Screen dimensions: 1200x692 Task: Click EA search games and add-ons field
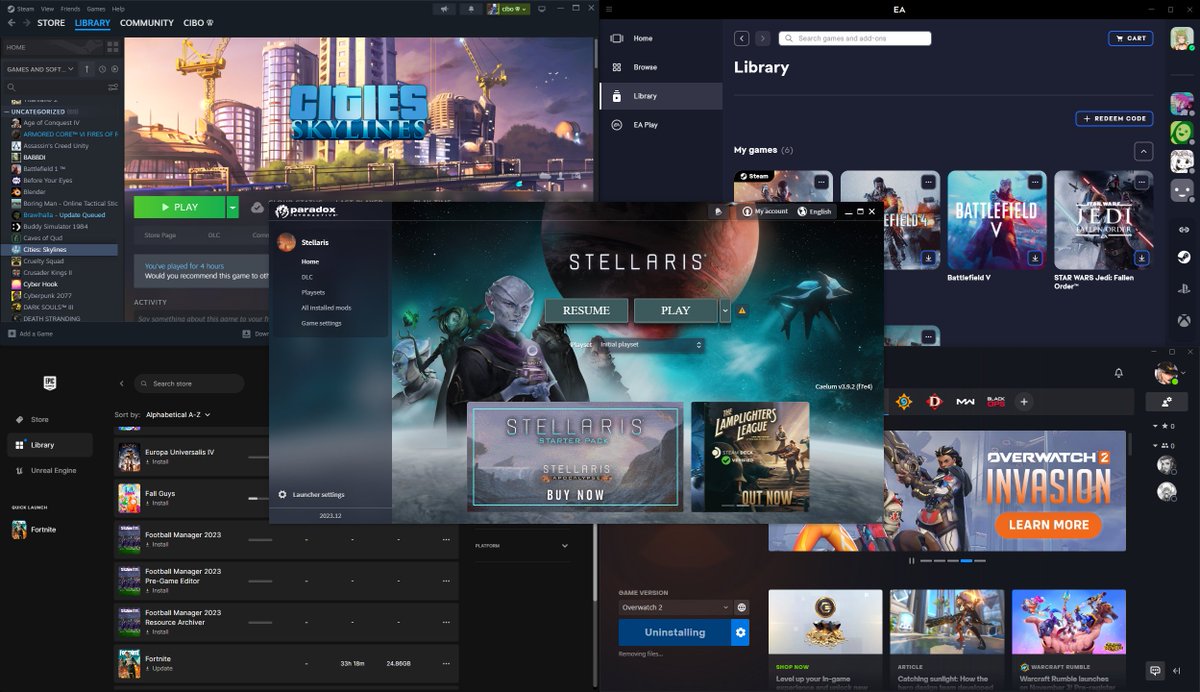pos(855,38)
